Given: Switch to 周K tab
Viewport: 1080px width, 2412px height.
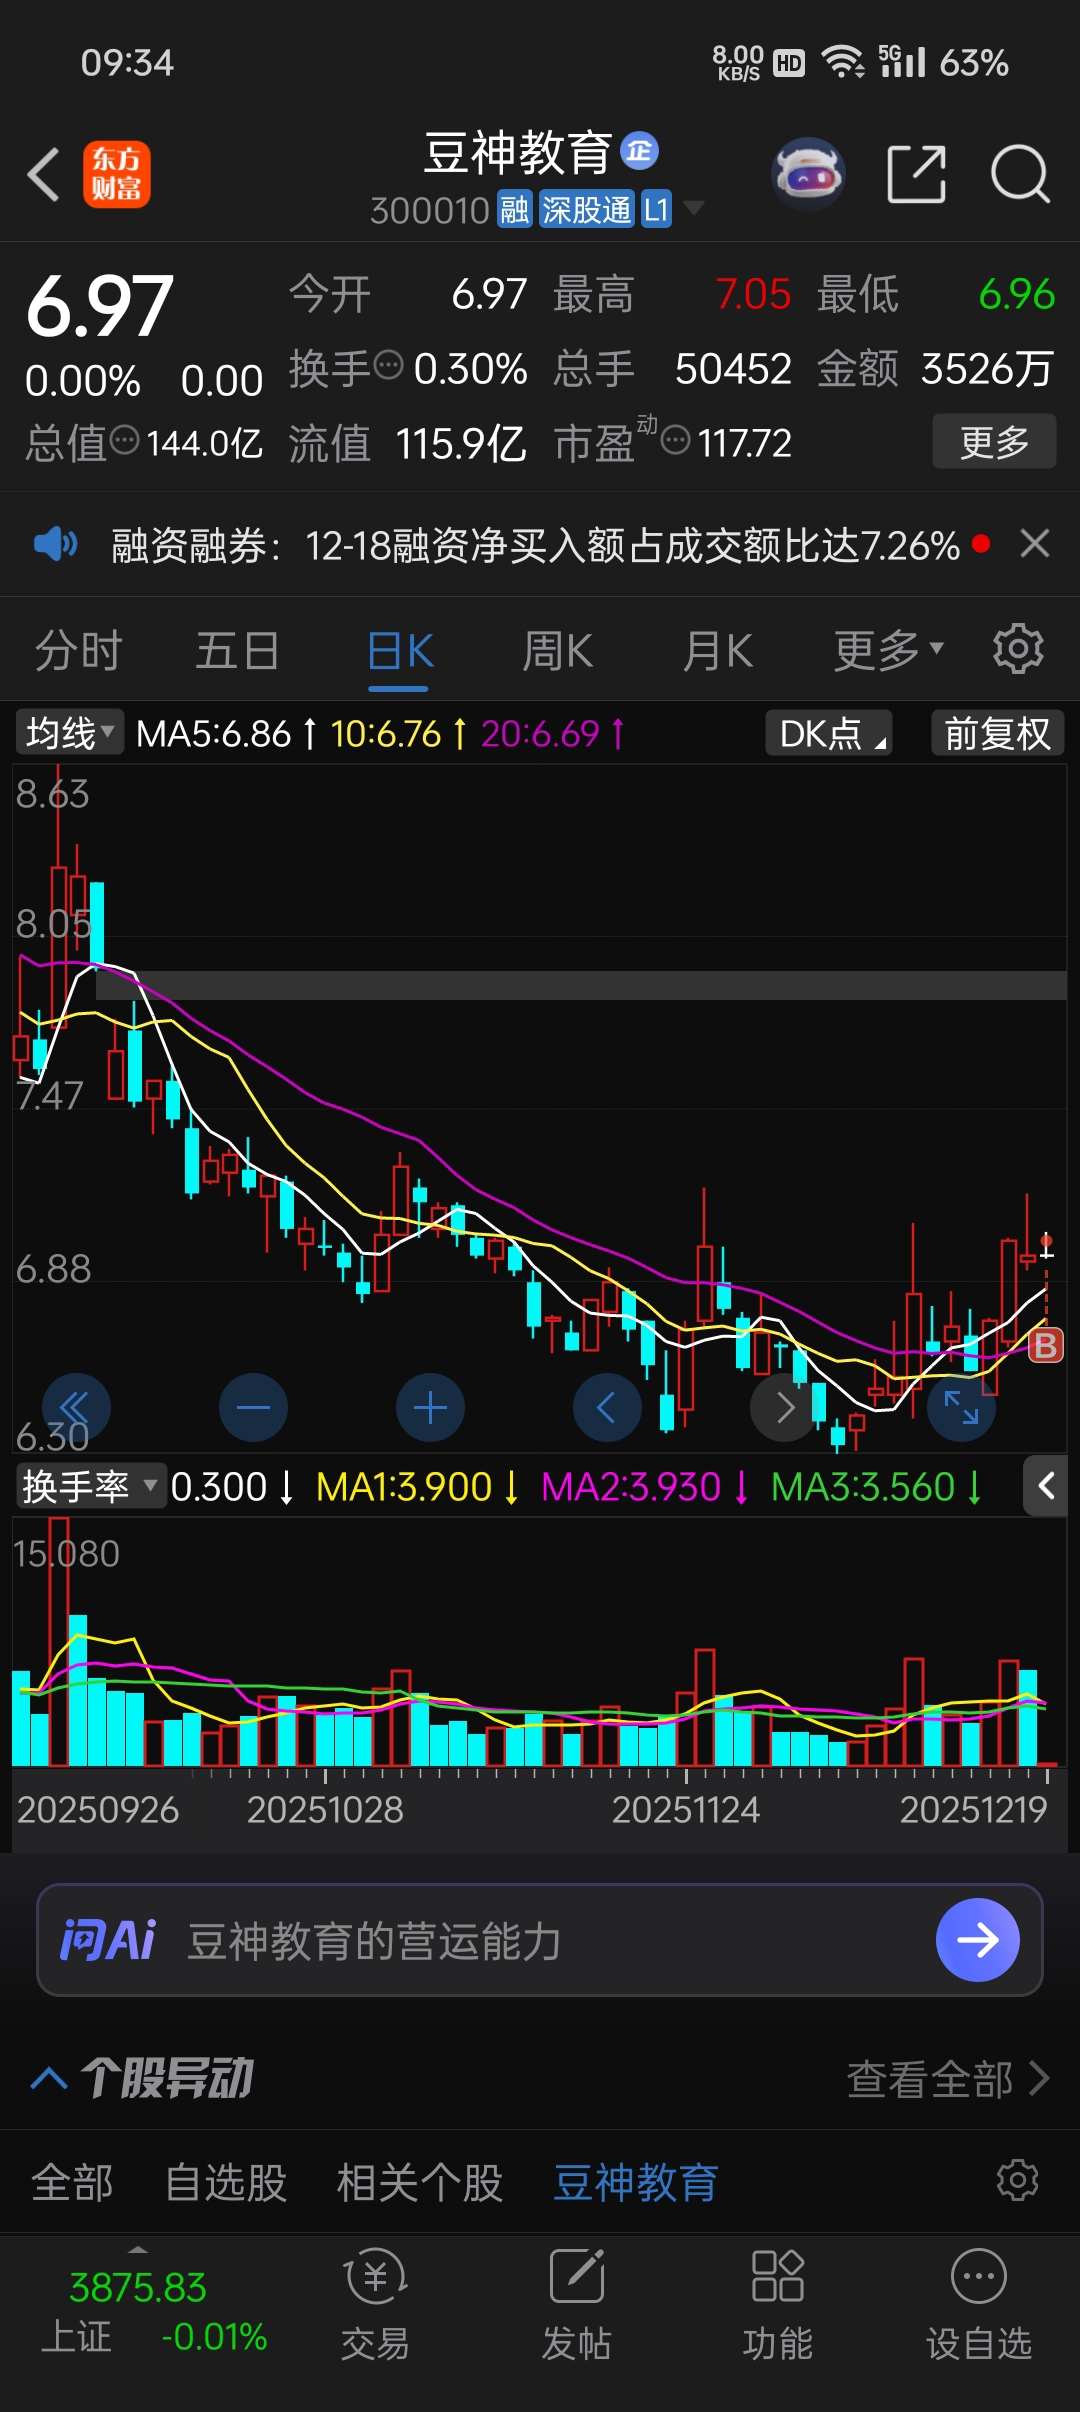Looking at the screenshot, I should click(558, 650).
